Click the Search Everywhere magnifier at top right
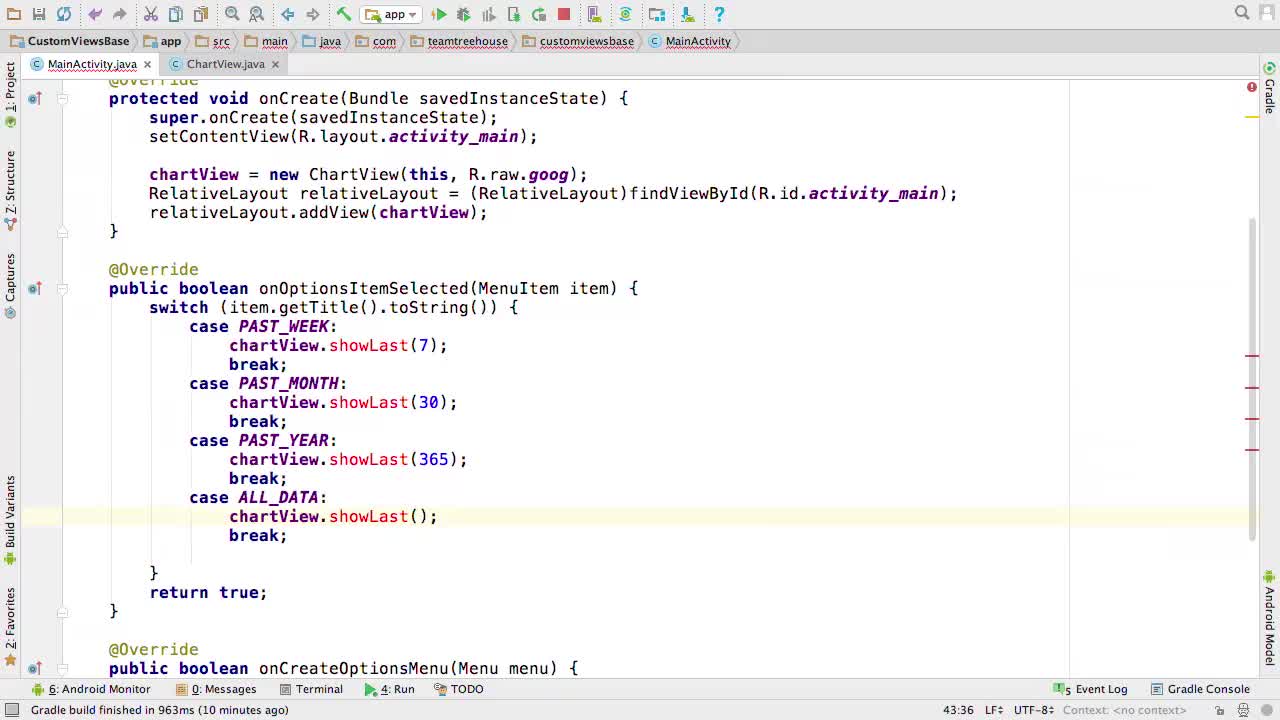This screenshot has height=720, width=1280. click(1242, 13)
